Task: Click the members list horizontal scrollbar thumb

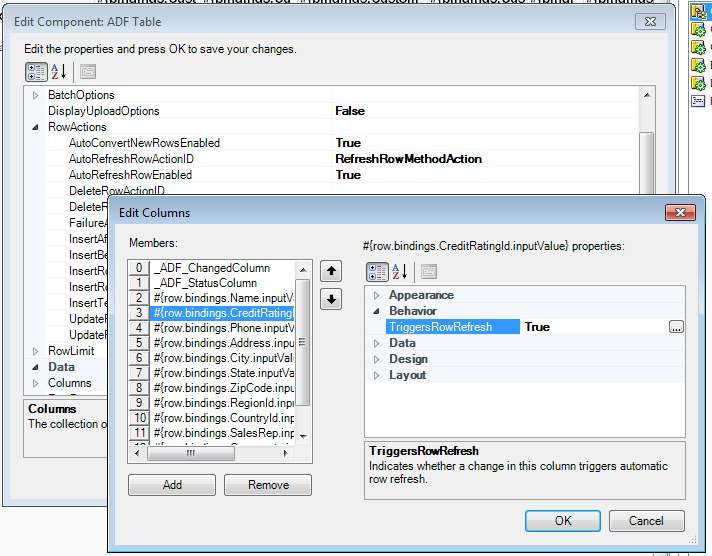Action: (x=191, y=453)
